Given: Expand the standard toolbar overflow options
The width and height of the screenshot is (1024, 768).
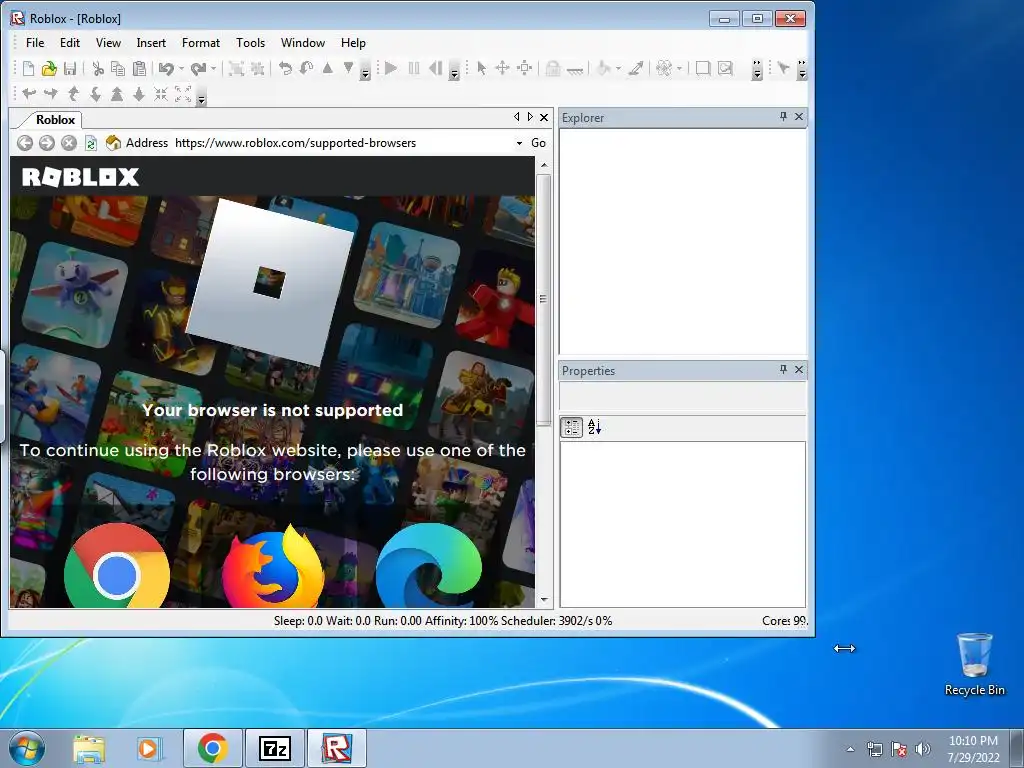Looking at the screenshot, I should point(365,71).
